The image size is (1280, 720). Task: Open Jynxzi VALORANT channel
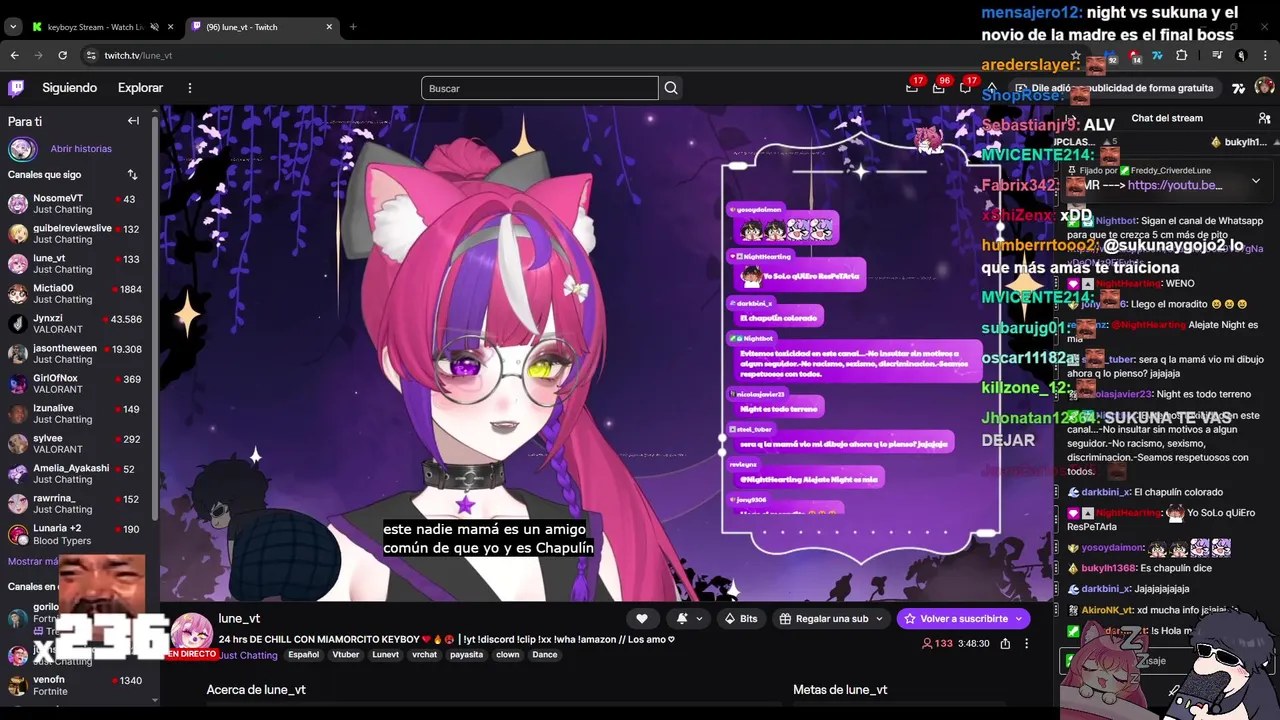pyautogui.click(x=76, y=324)
